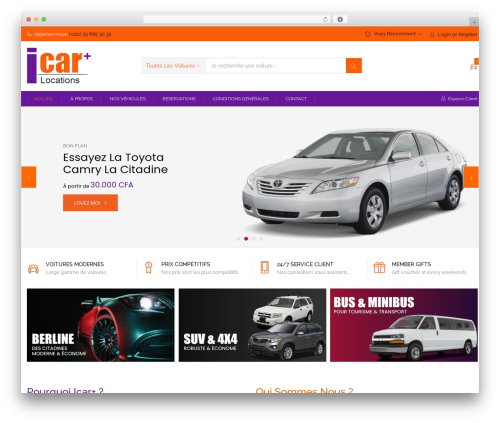
Task: Click the phone icon beside Appelez-nous
Action: 29,34
